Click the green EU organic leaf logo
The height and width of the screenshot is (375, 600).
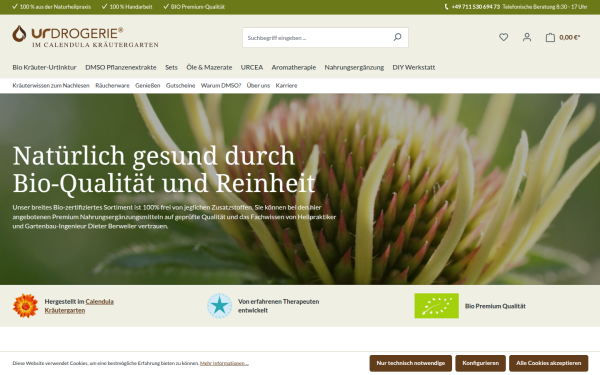tap(437, 306)
